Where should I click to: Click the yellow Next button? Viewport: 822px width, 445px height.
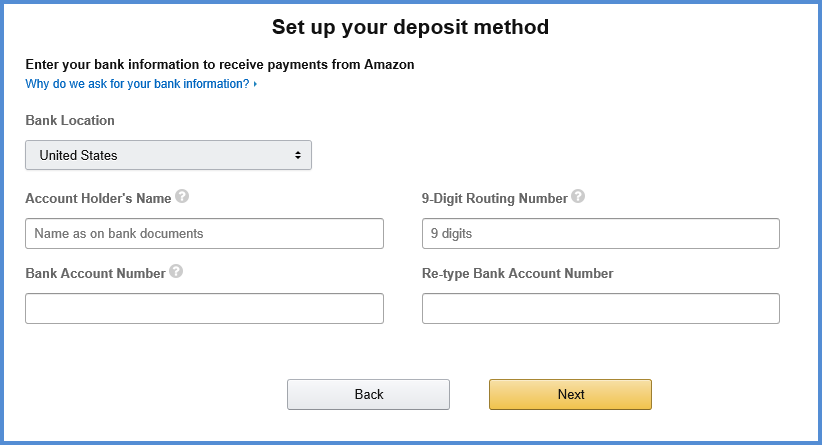point(570,394)
